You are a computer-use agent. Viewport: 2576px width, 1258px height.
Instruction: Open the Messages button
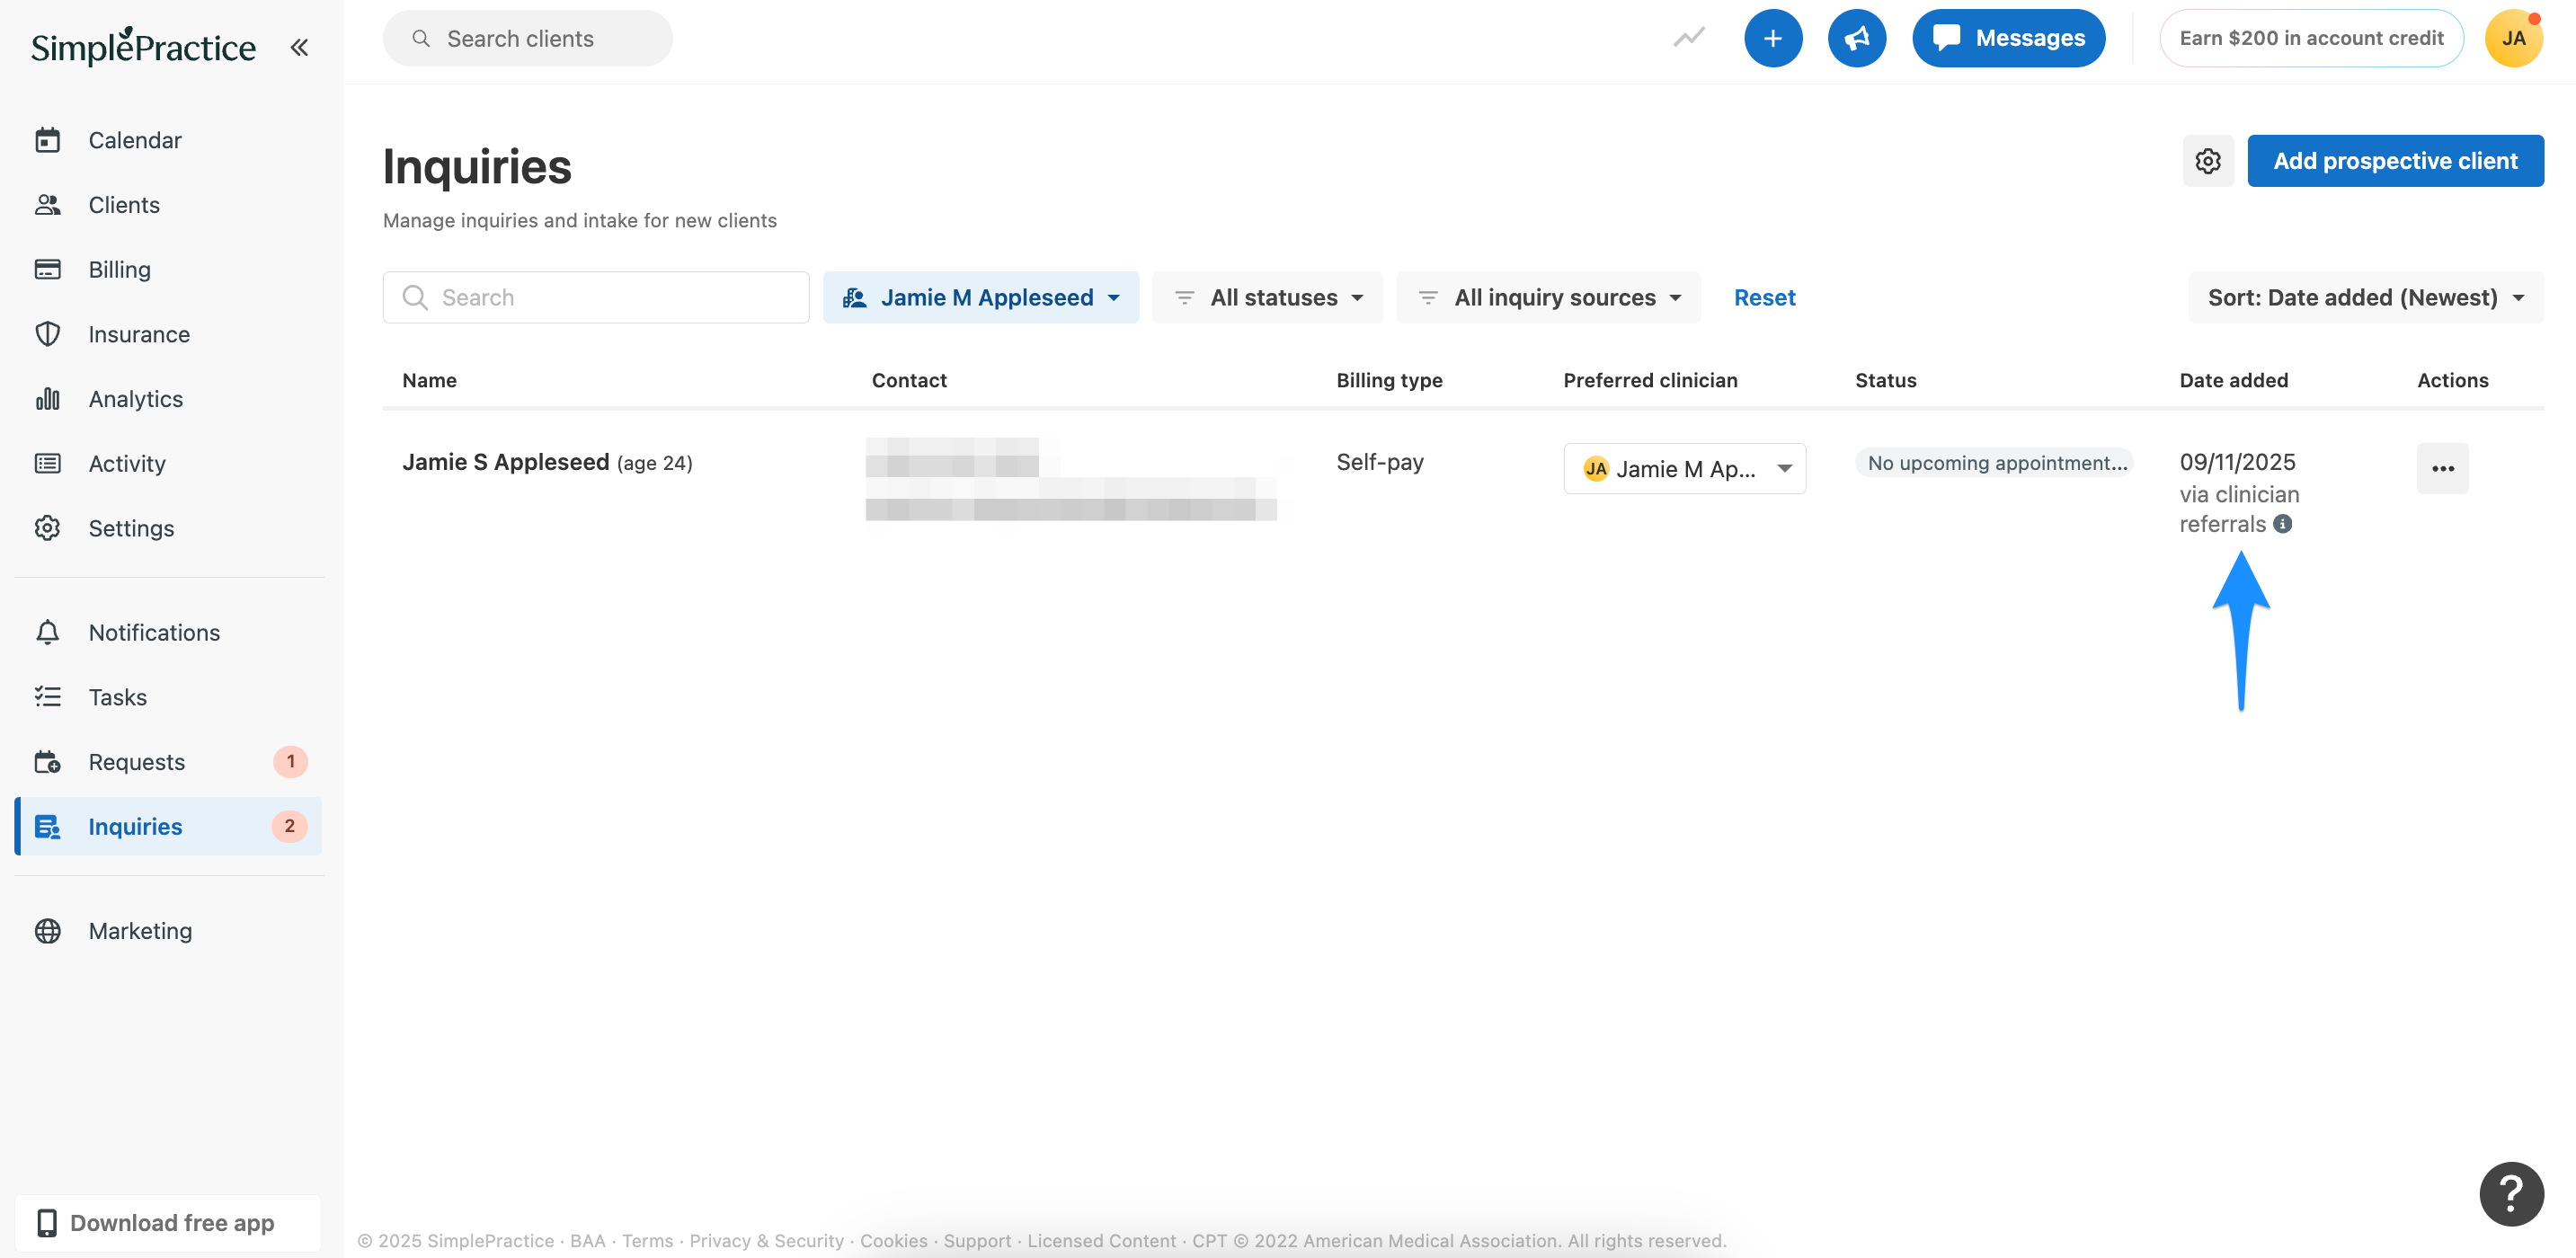pyautogui.click(x=2008, y=38)
